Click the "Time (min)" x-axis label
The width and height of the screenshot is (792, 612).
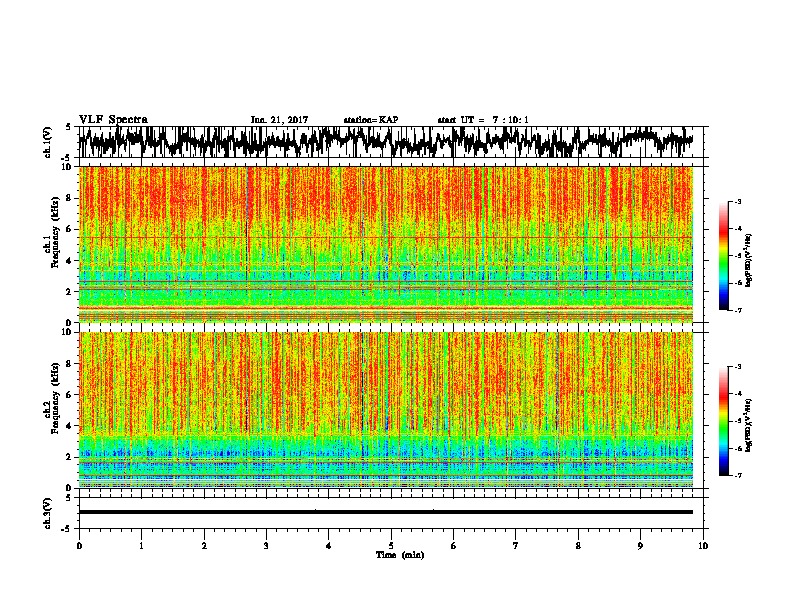[400, 555]
